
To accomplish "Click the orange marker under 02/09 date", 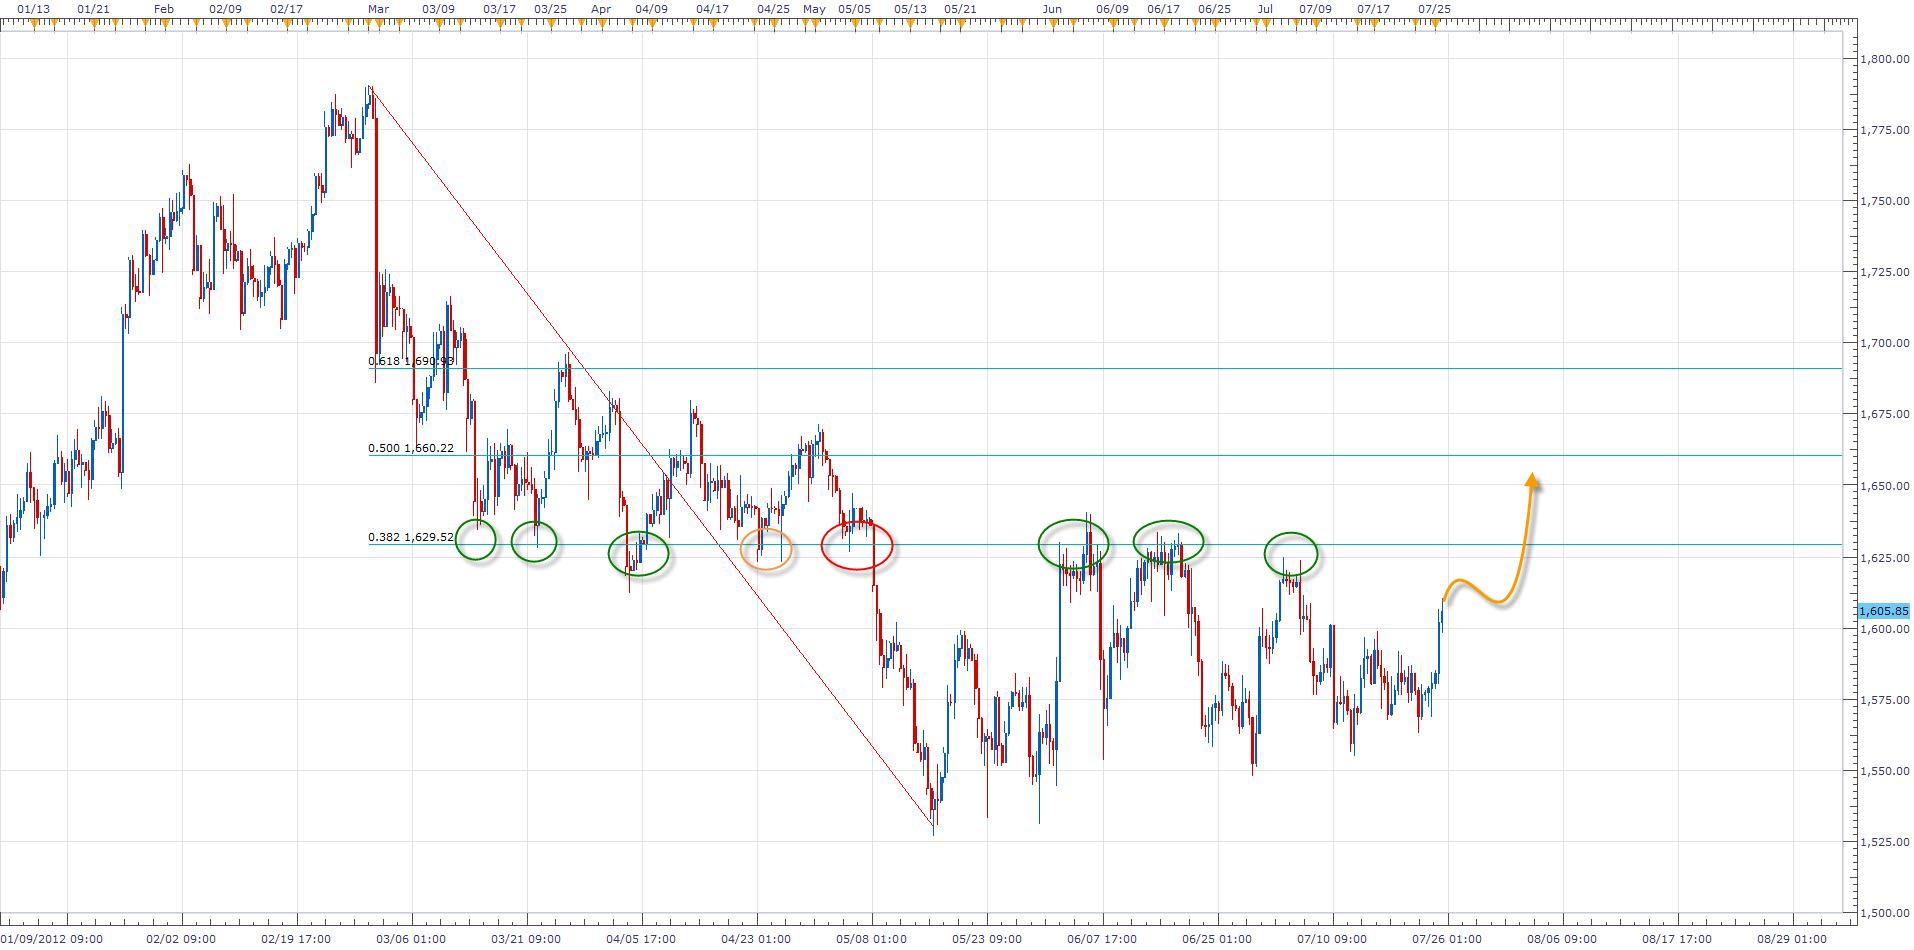I will pyautogui.click(x=225, y=24).
